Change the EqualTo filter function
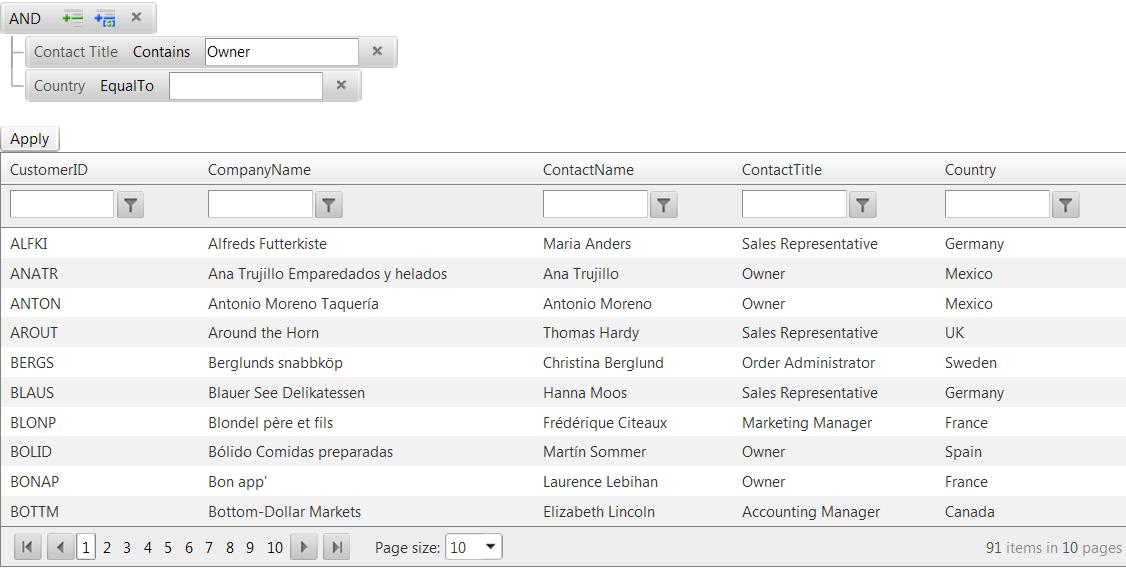Image resolution: width=1126 pixels, height=578 pixels. tap(127, 86)
